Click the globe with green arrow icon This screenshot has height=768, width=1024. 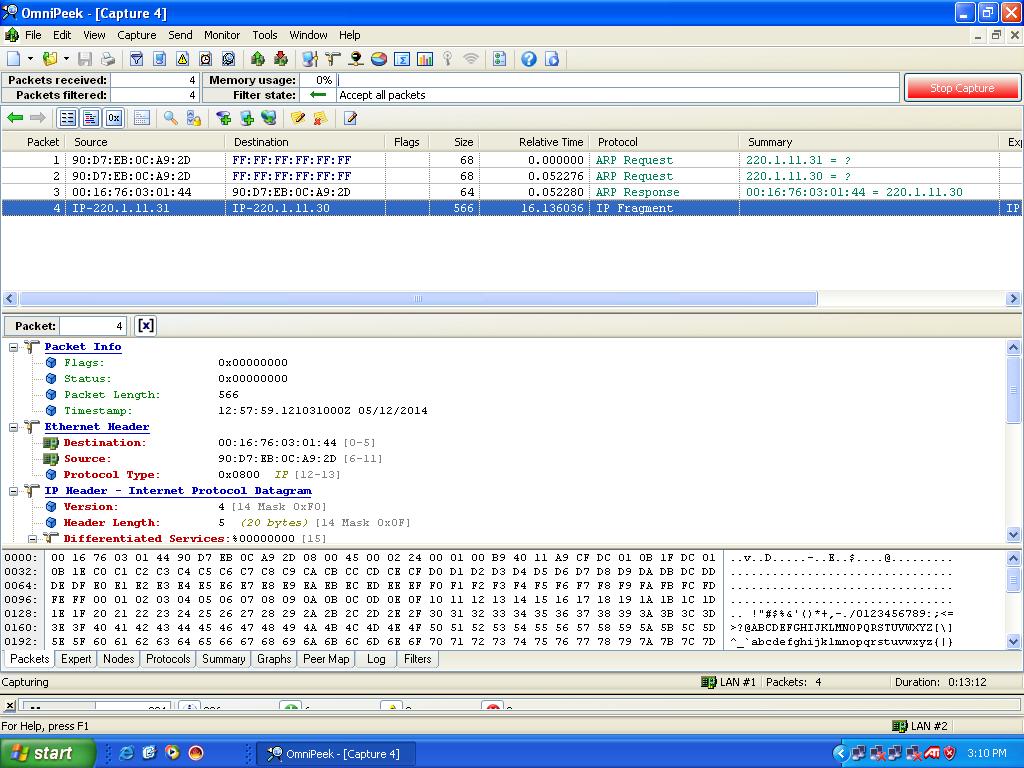click(268, 118)
